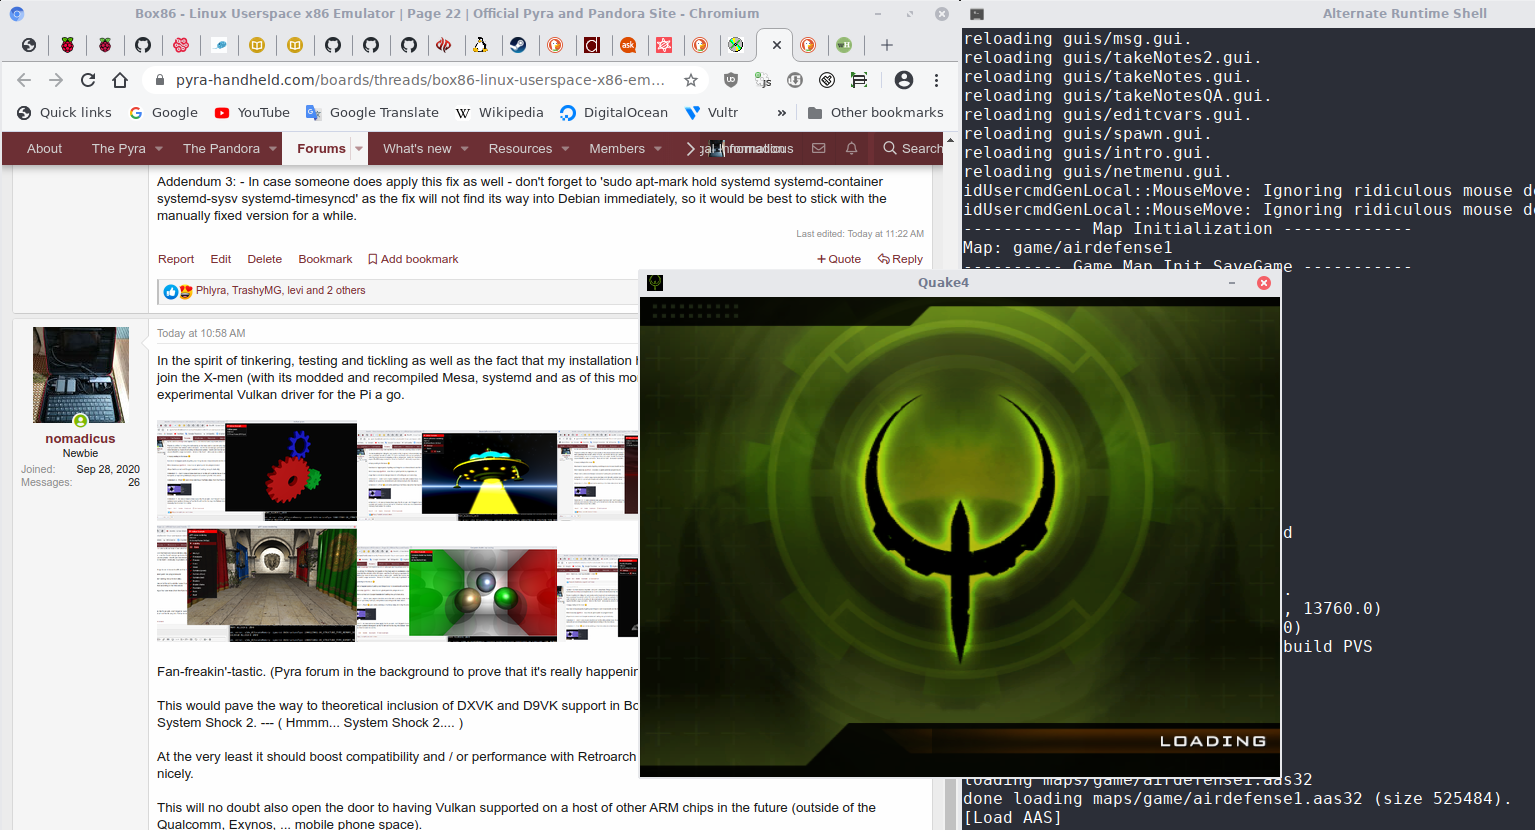
Task: Open new browser tab with plus button
Action: point(886,45)
